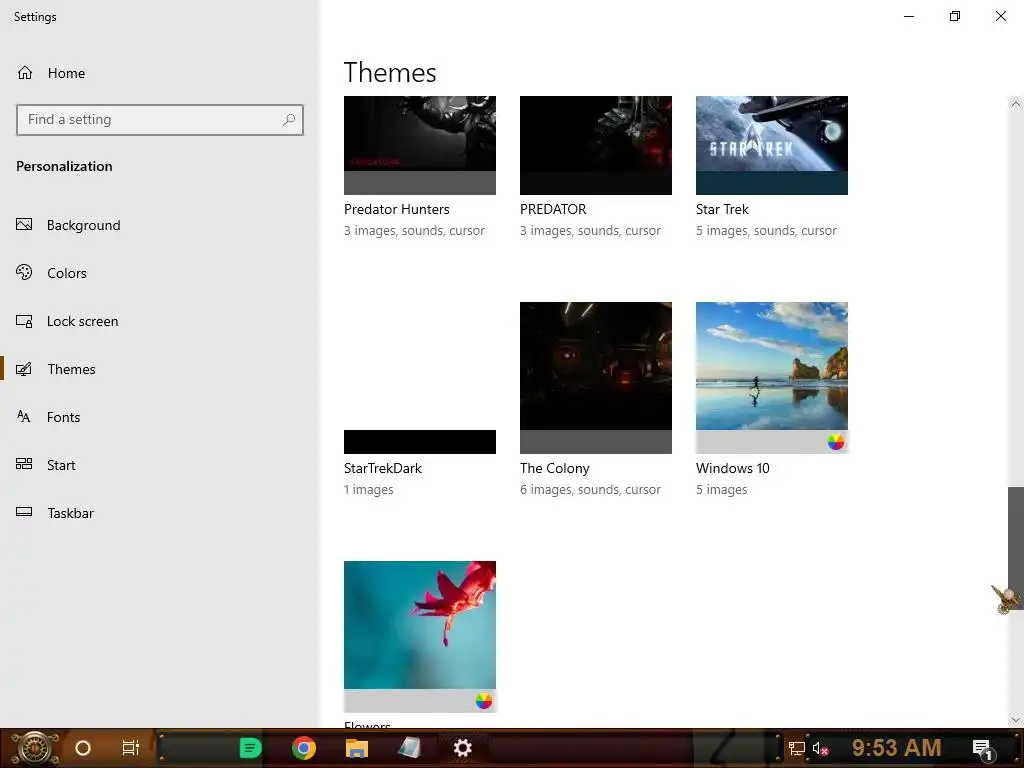
Task: Click the Start tiles icon
Action: click(24, 464)
